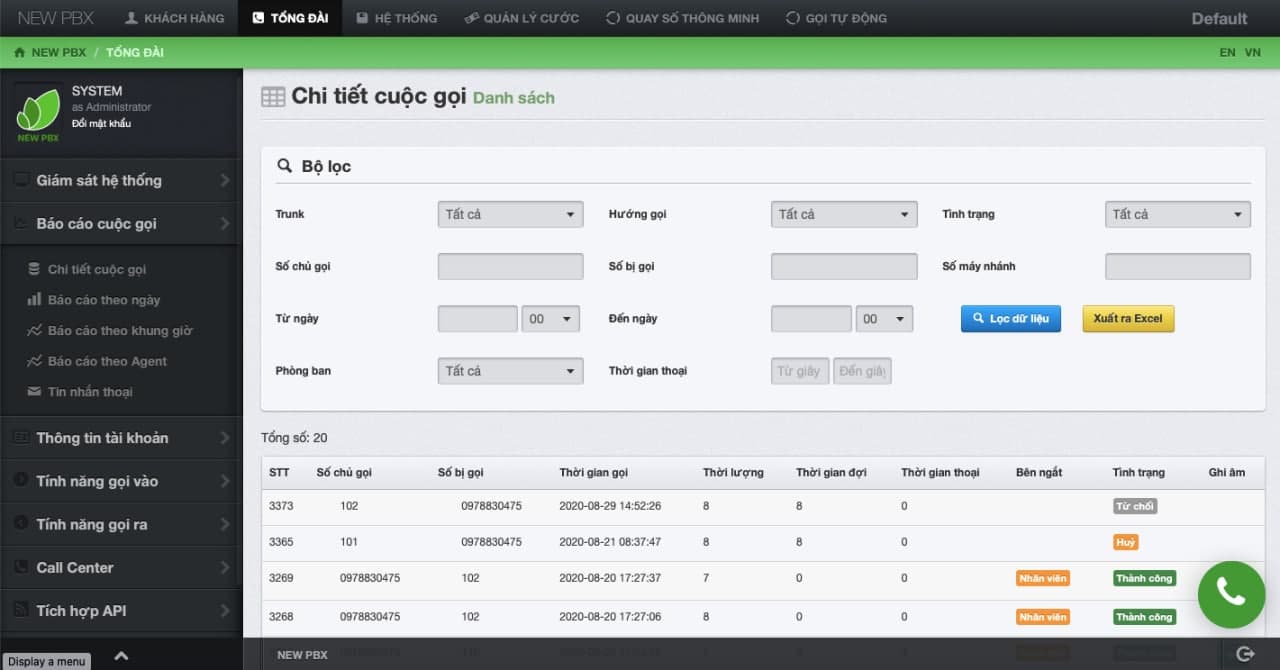1280x670 pixels.
Task: Click the NEW PBX leaf logo
Action: pyautogui.click(x=38, y=112)
